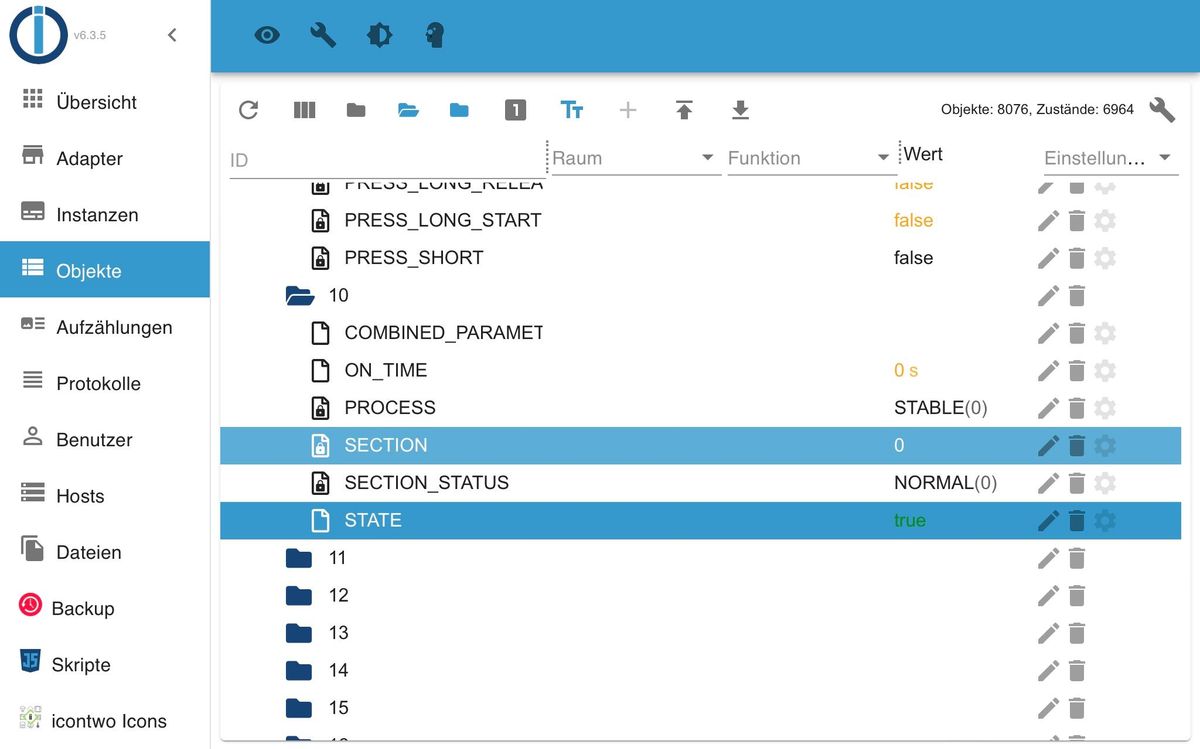Image resolution: width=1200 pixels, height=749 pixels.
Task: Toggle the STATE true value
Action: 910,520
